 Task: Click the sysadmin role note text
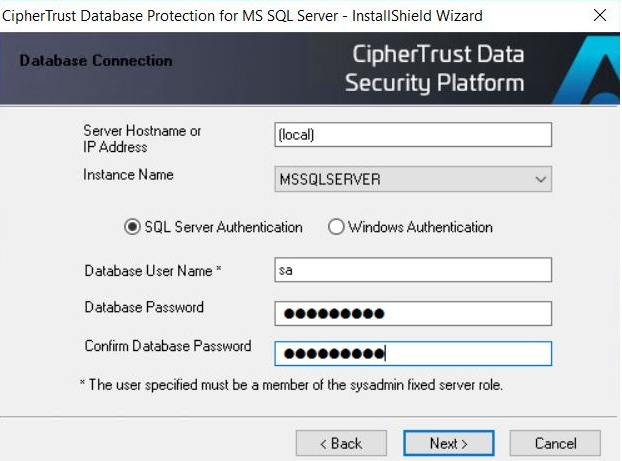click(x=292, y=385)
